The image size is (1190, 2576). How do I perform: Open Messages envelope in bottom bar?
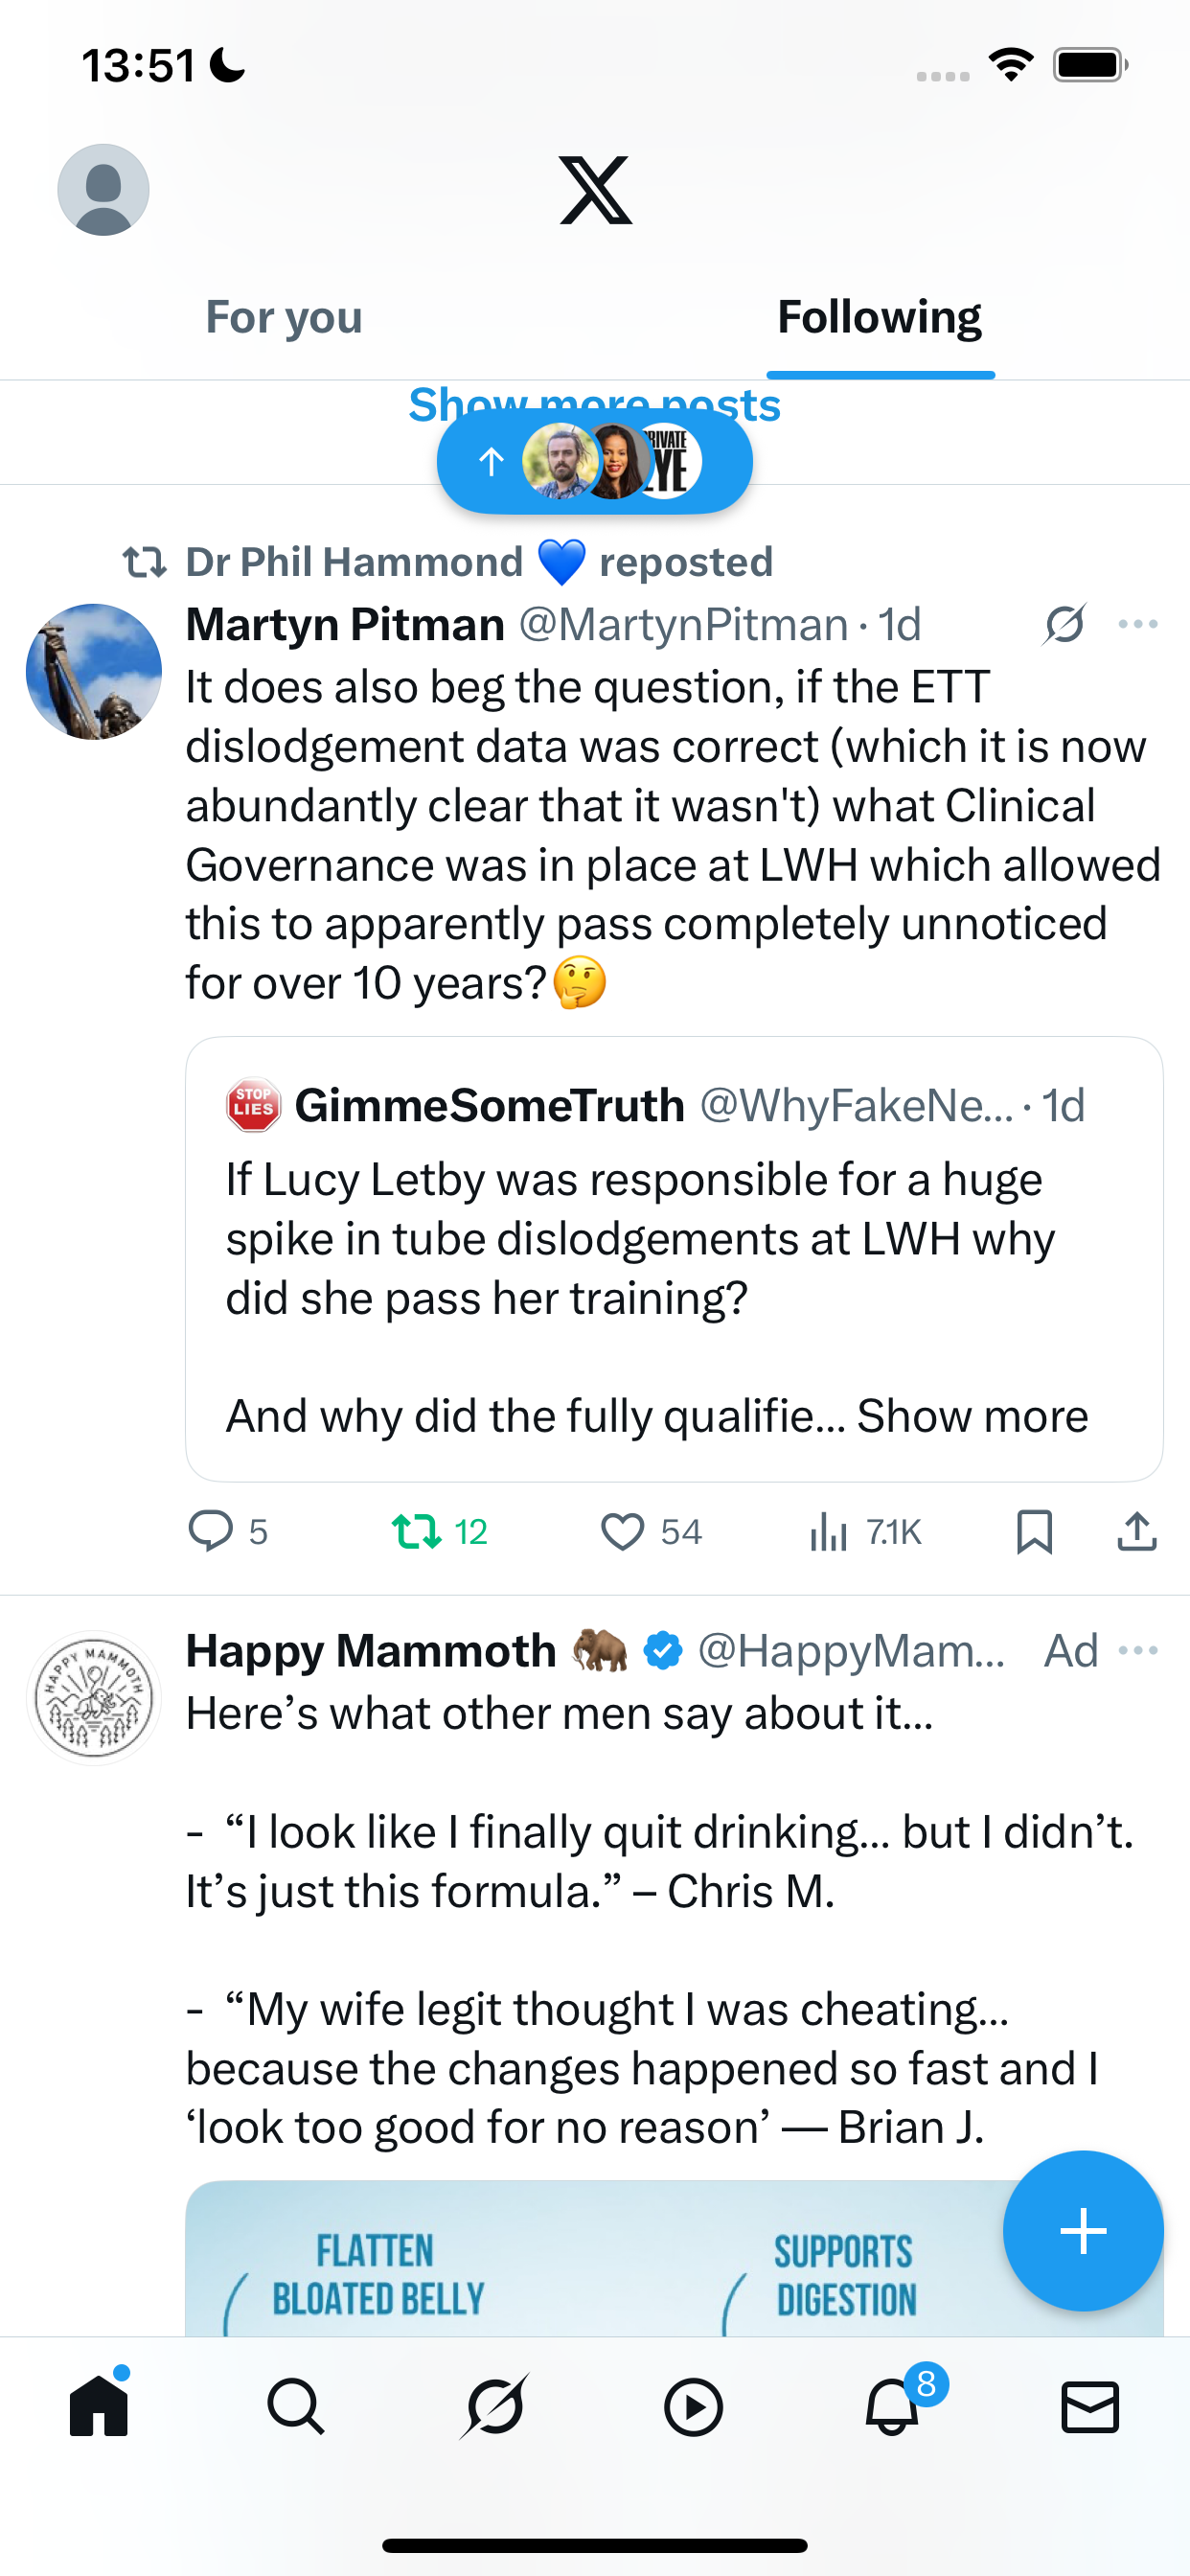coord(1089,2406)
